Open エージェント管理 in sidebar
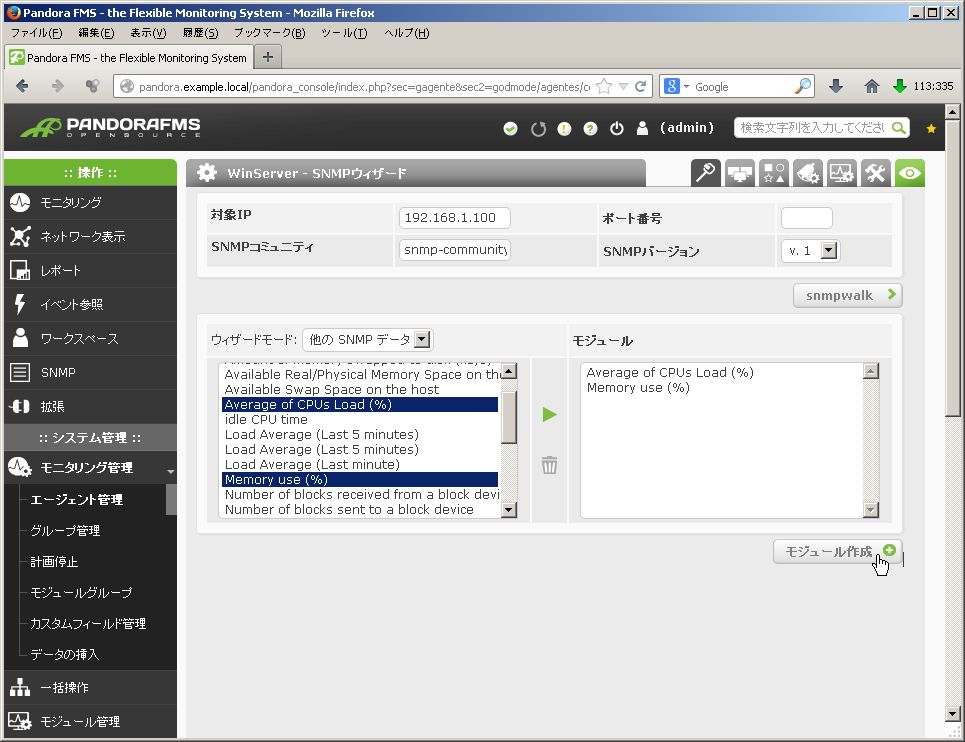 pyautogui.click(x=76, y=500)
